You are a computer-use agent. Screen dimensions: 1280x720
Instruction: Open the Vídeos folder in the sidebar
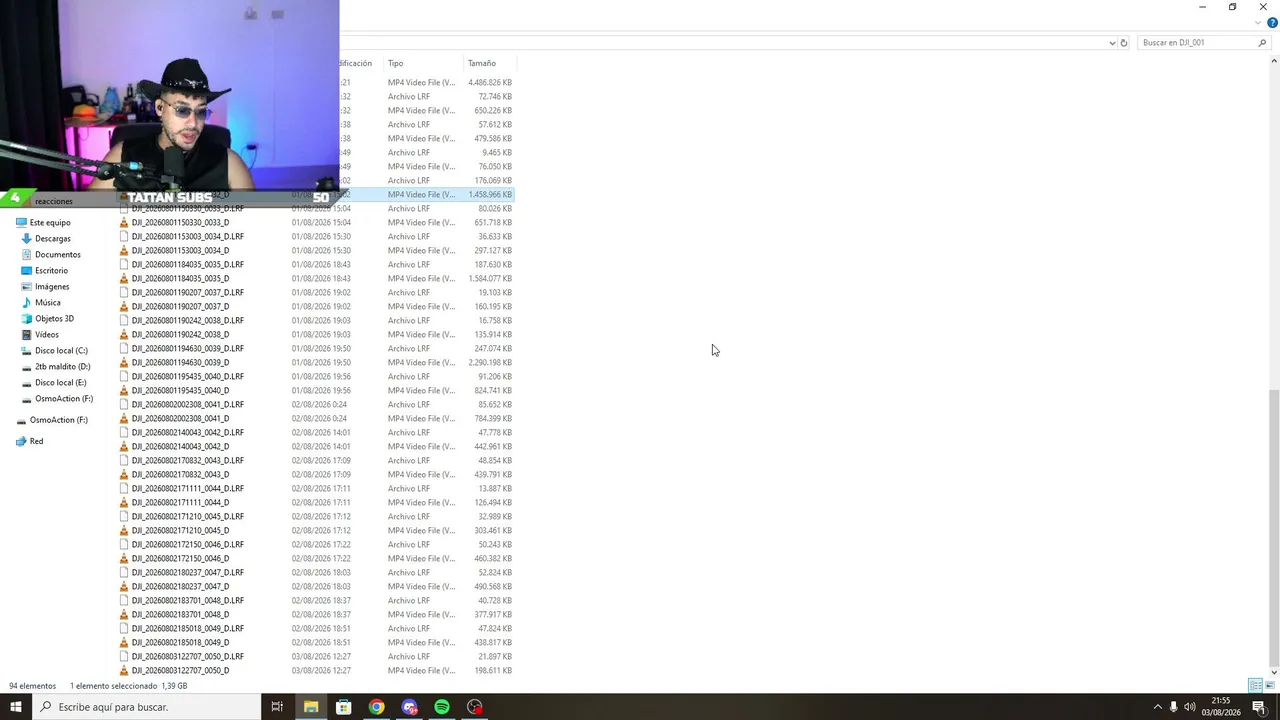47,335
